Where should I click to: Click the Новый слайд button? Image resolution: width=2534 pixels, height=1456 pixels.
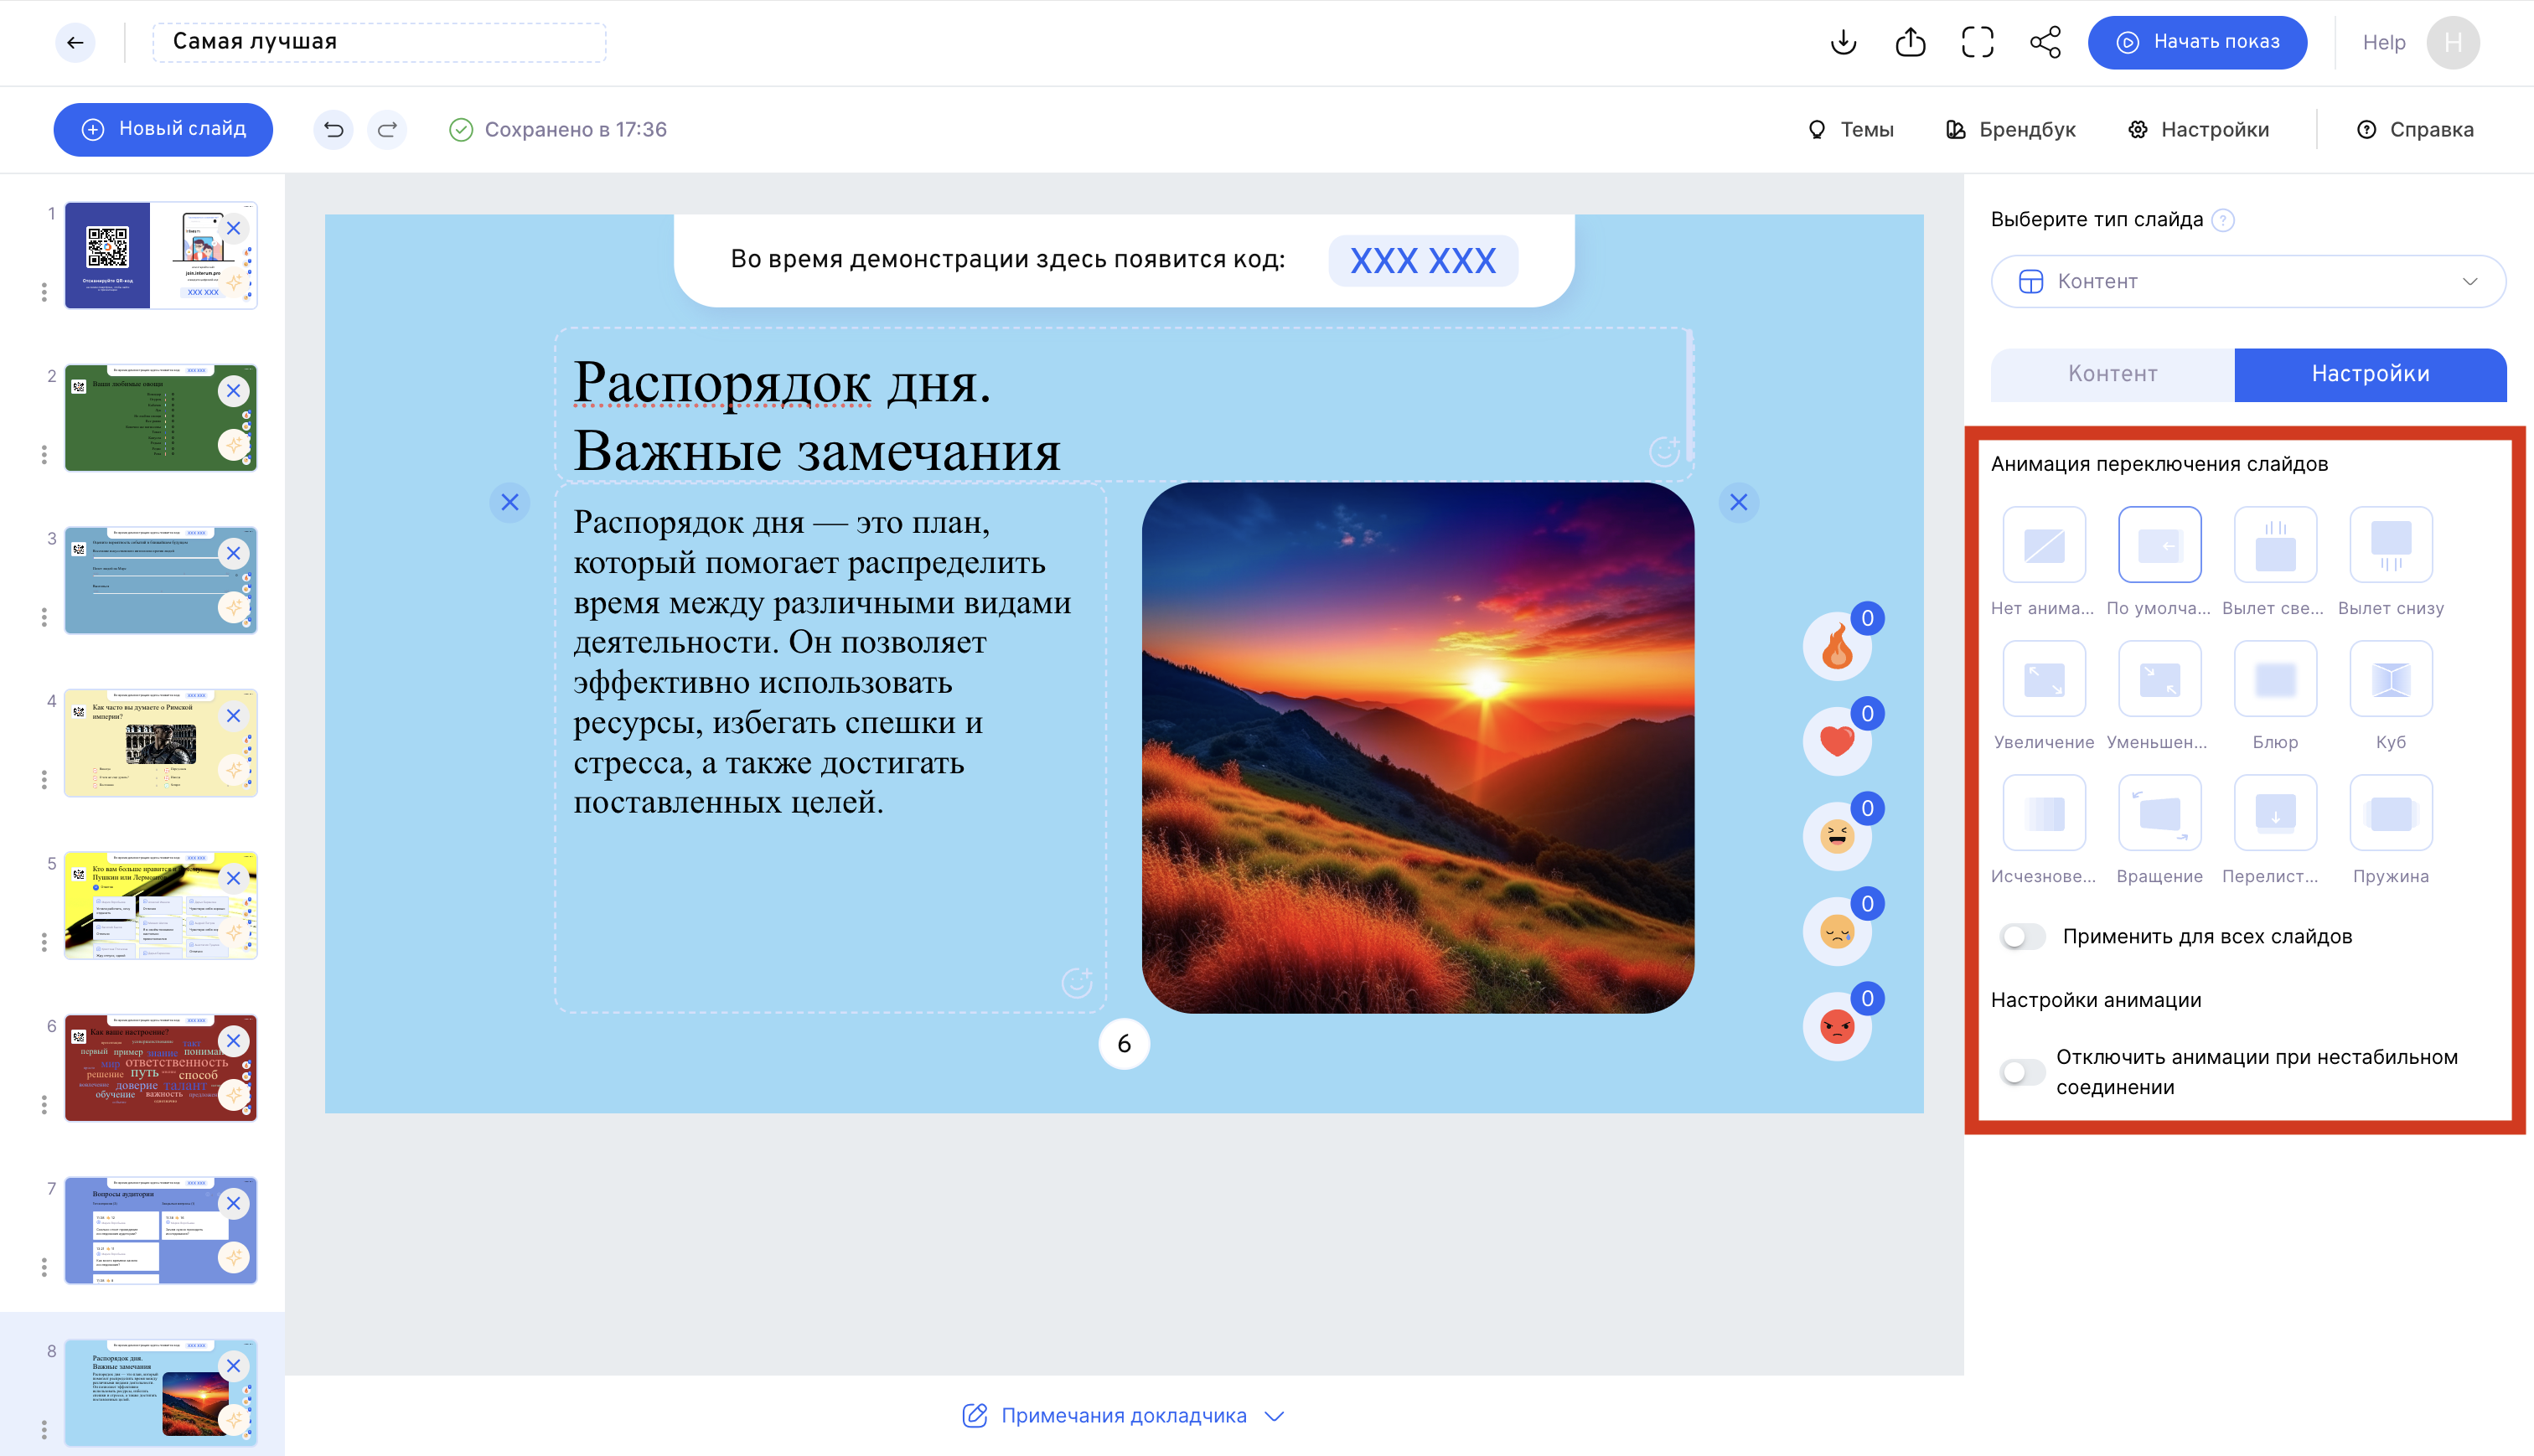pyautogui.click(x=163, y=129)
